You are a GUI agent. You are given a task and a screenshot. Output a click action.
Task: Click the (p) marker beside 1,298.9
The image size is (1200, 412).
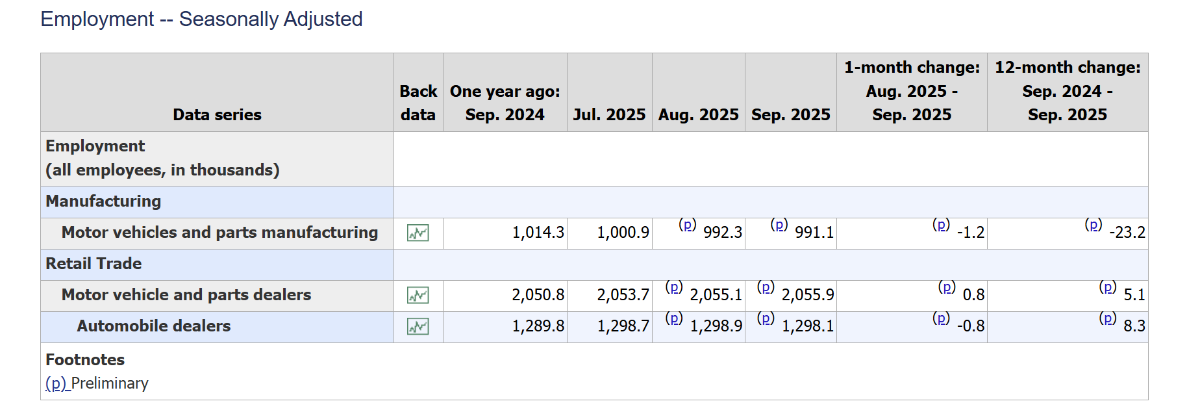(673, 319)
